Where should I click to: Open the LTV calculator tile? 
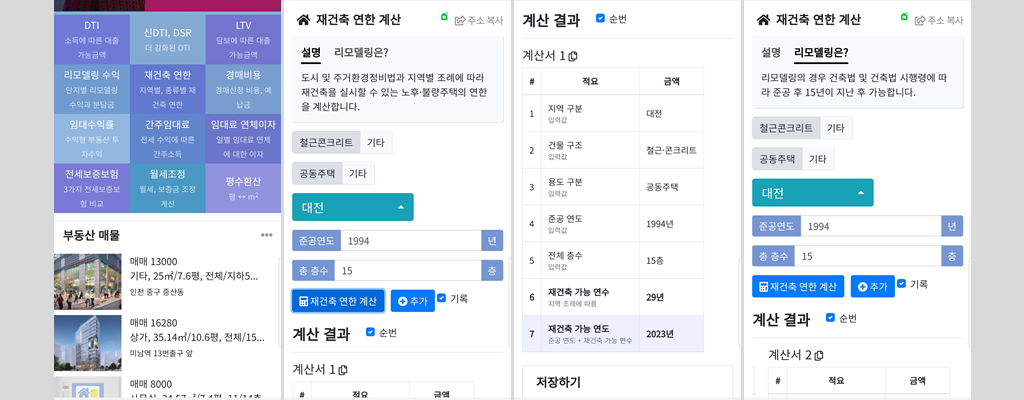click(x=243, y=39)
